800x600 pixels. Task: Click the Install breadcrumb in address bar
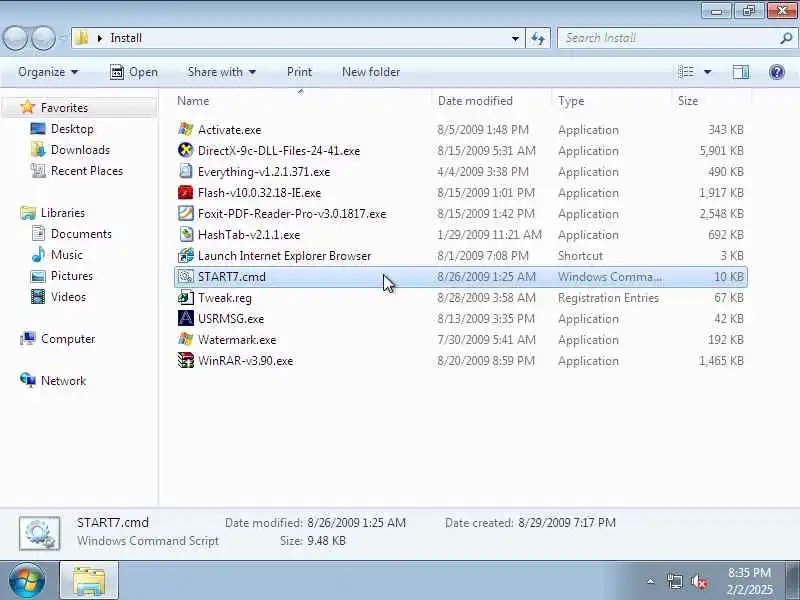(126, 38)
